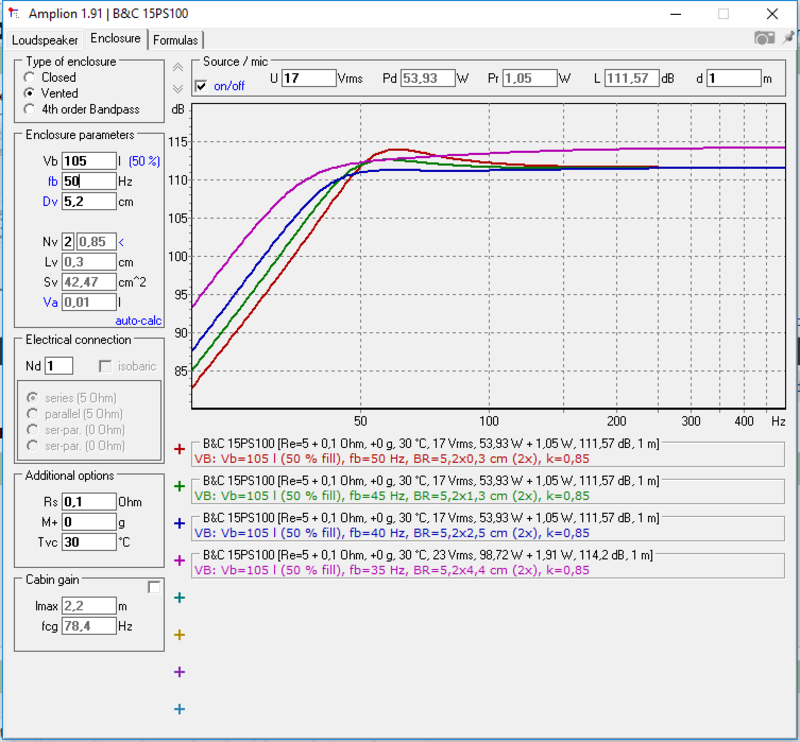Screen dimensions: 800x742
Task: Click the fb tuning frequency field
Action: [x=89, y=181]
